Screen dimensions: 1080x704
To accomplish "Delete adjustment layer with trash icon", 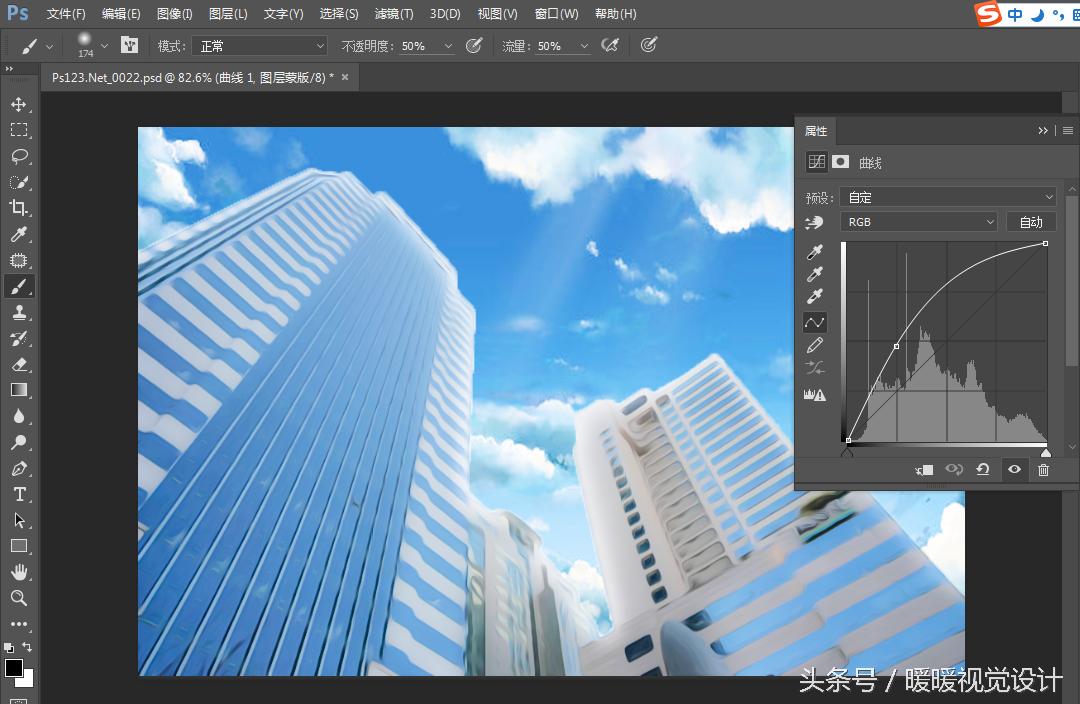I will (x=1043, y=469).
